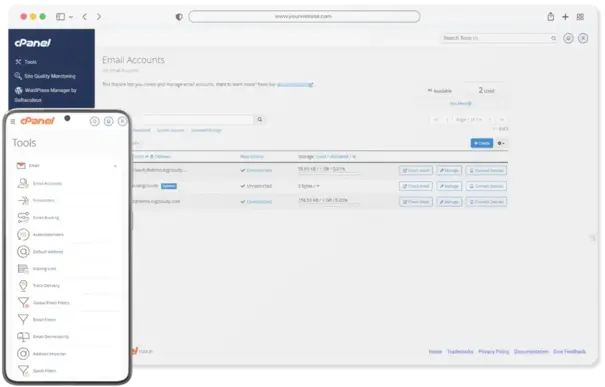
Task: Click browser privacy shield icon
Action: point(179,17)
